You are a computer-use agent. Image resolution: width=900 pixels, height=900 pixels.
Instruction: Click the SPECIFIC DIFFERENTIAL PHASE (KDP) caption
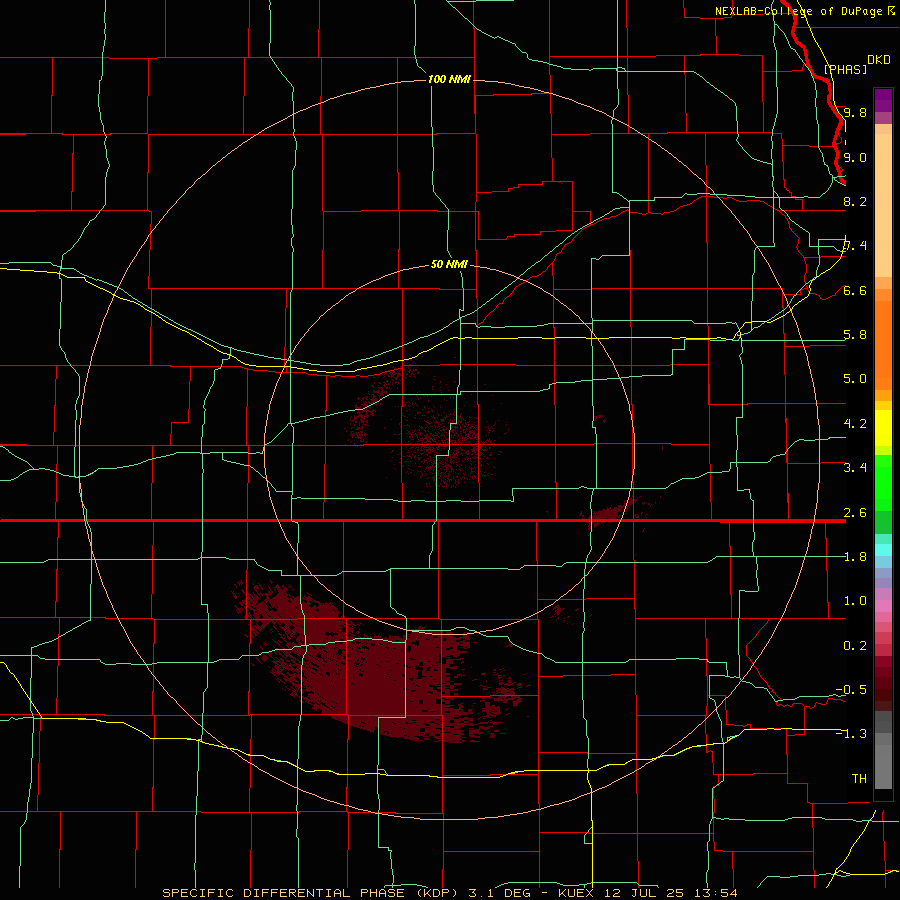310,893
